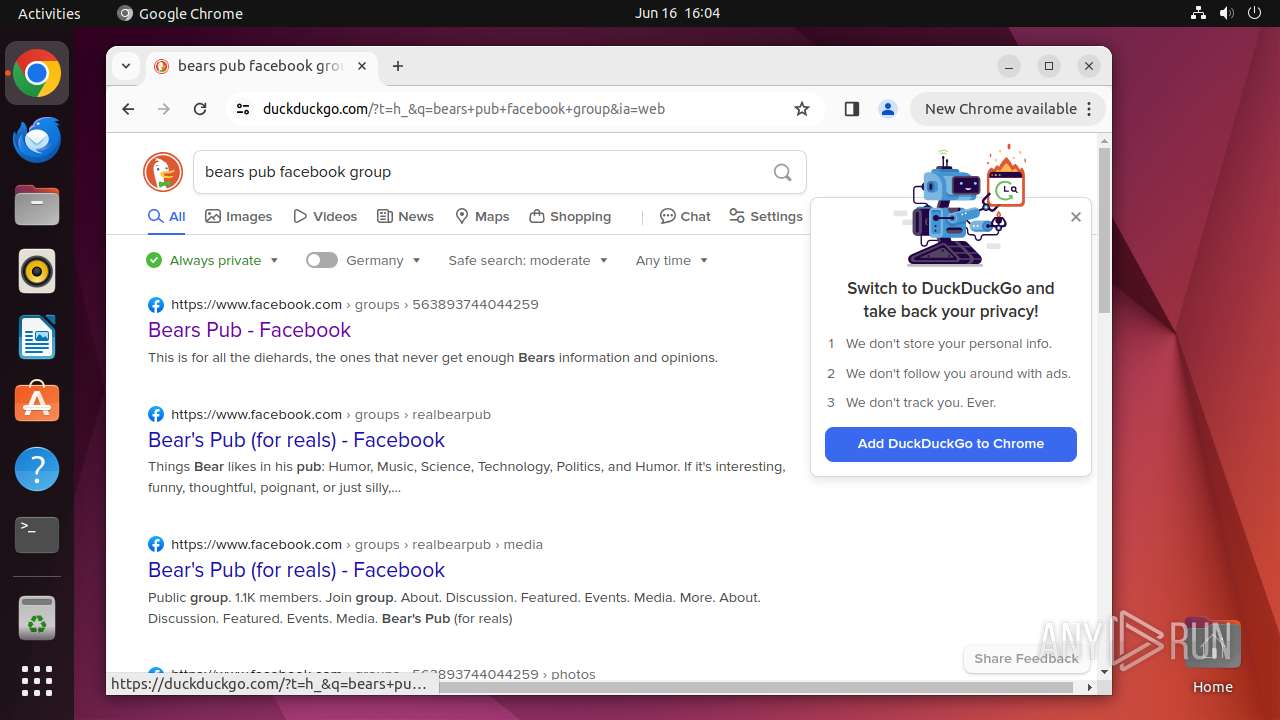Click the Chrome address bar URL
1280x720 pixels.
coord(464,109)
